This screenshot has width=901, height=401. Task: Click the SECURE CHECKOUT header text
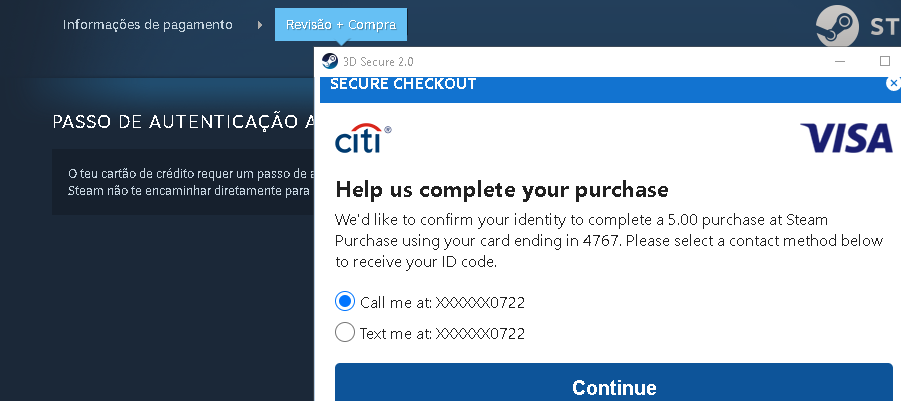click(x=403, y=84)
